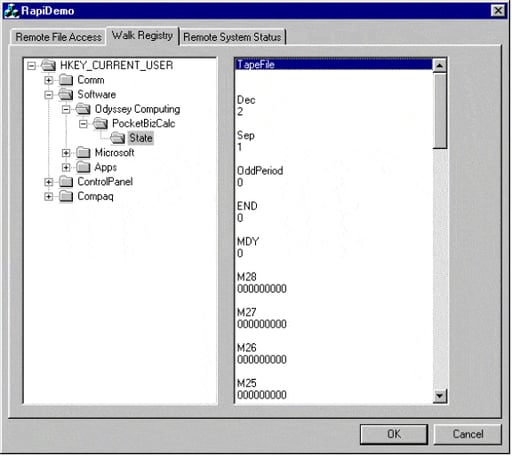Image resolution: width=512 pixels, height=456 pixels.
Task: Click the Software open folder icon
Action: click(x=66, y=94)
